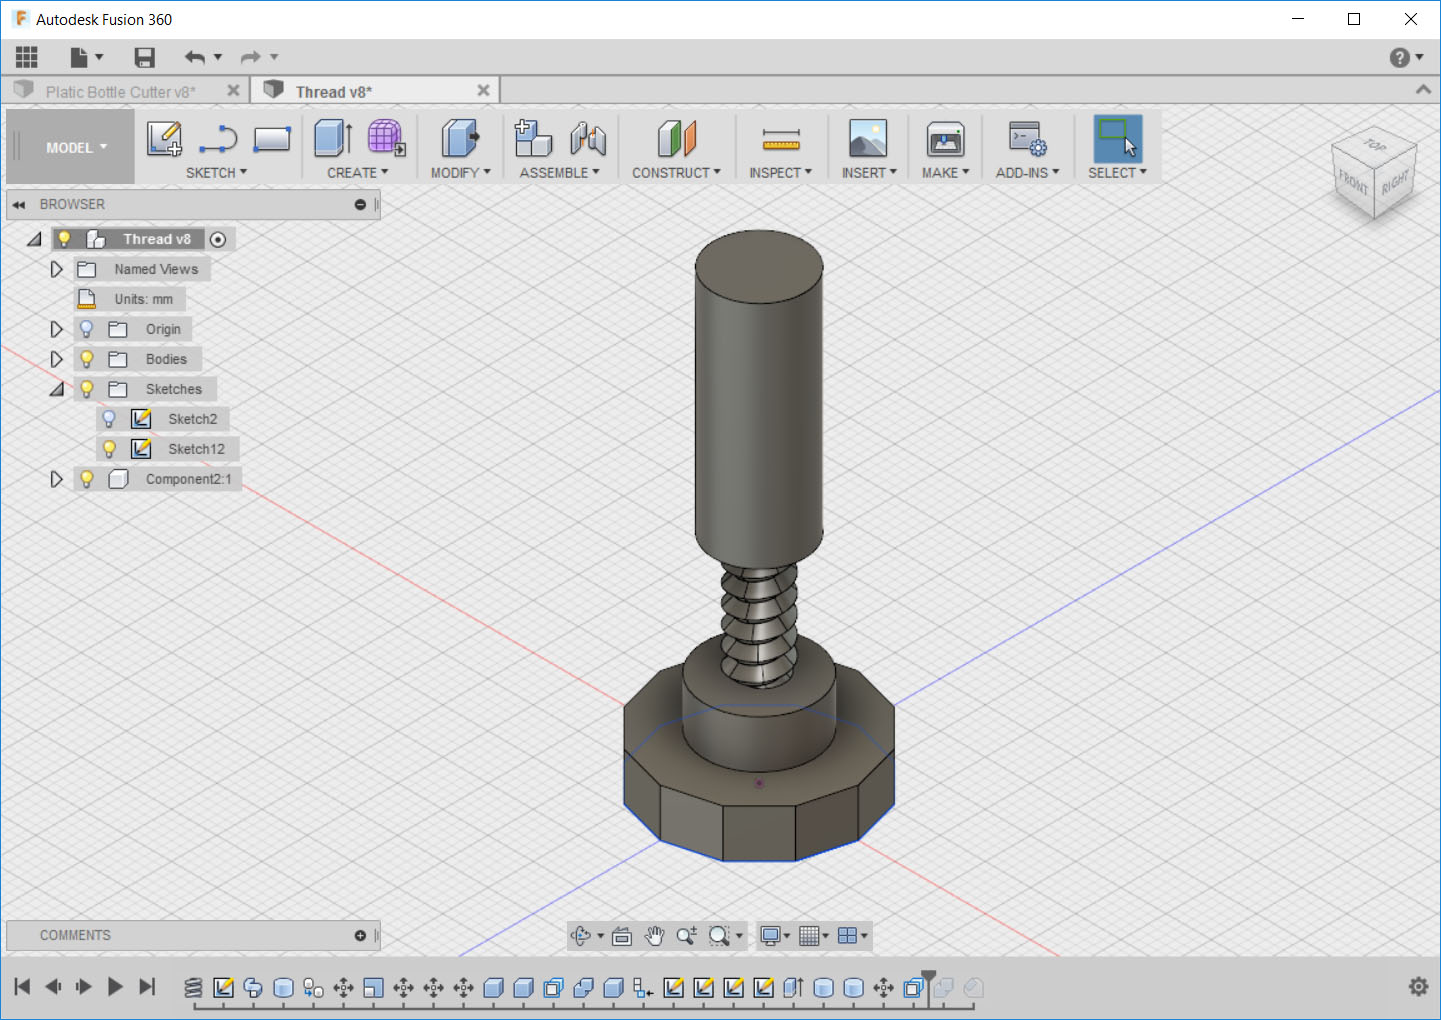Viewport: 1441px width, 1020px height.
Task: Open the SKETCH menu
Action: 216,173
